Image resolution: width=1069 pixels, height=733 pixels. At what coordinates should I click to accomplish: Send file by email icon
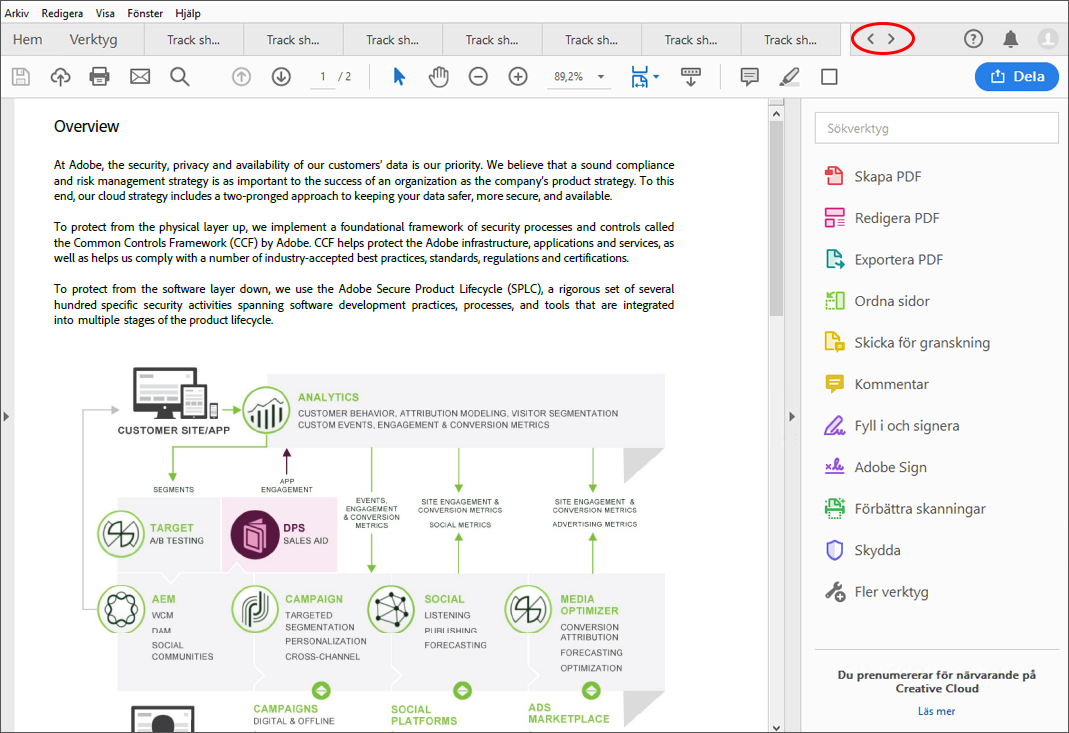point(140,76)
